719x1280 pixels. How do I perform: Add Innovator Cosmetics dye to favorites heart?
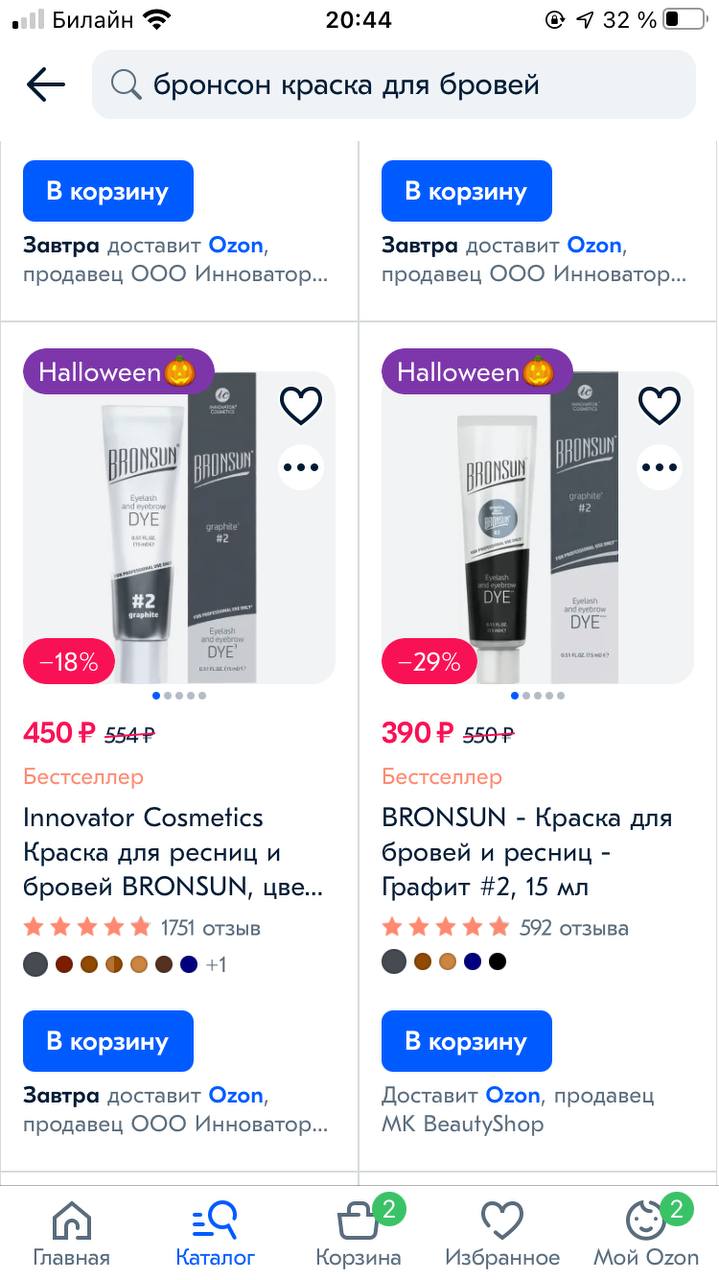click(x=300, y=406)
